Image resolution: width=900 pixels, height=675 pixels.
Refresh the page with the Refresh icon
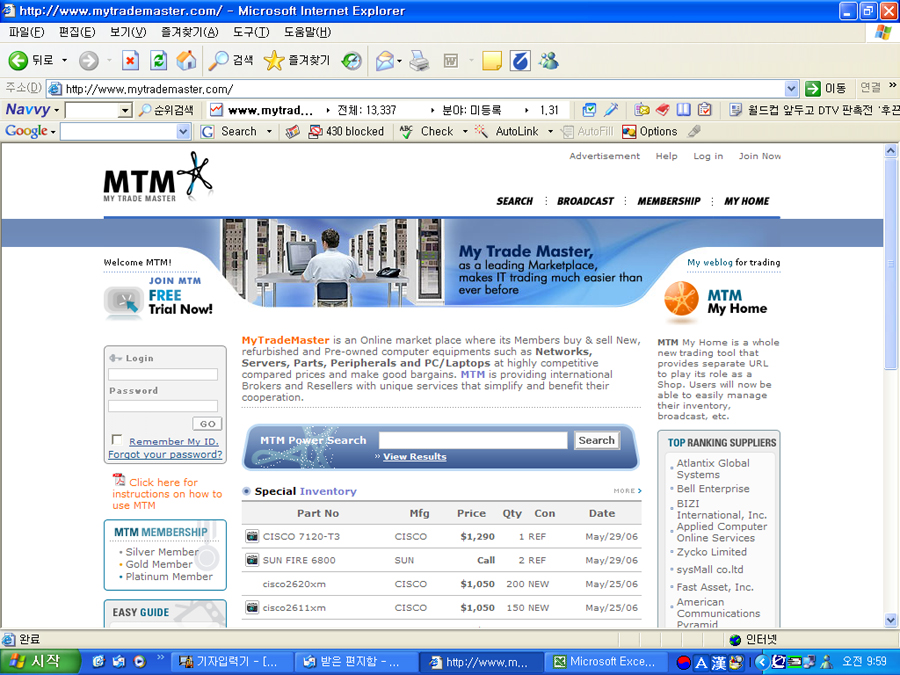158,61
